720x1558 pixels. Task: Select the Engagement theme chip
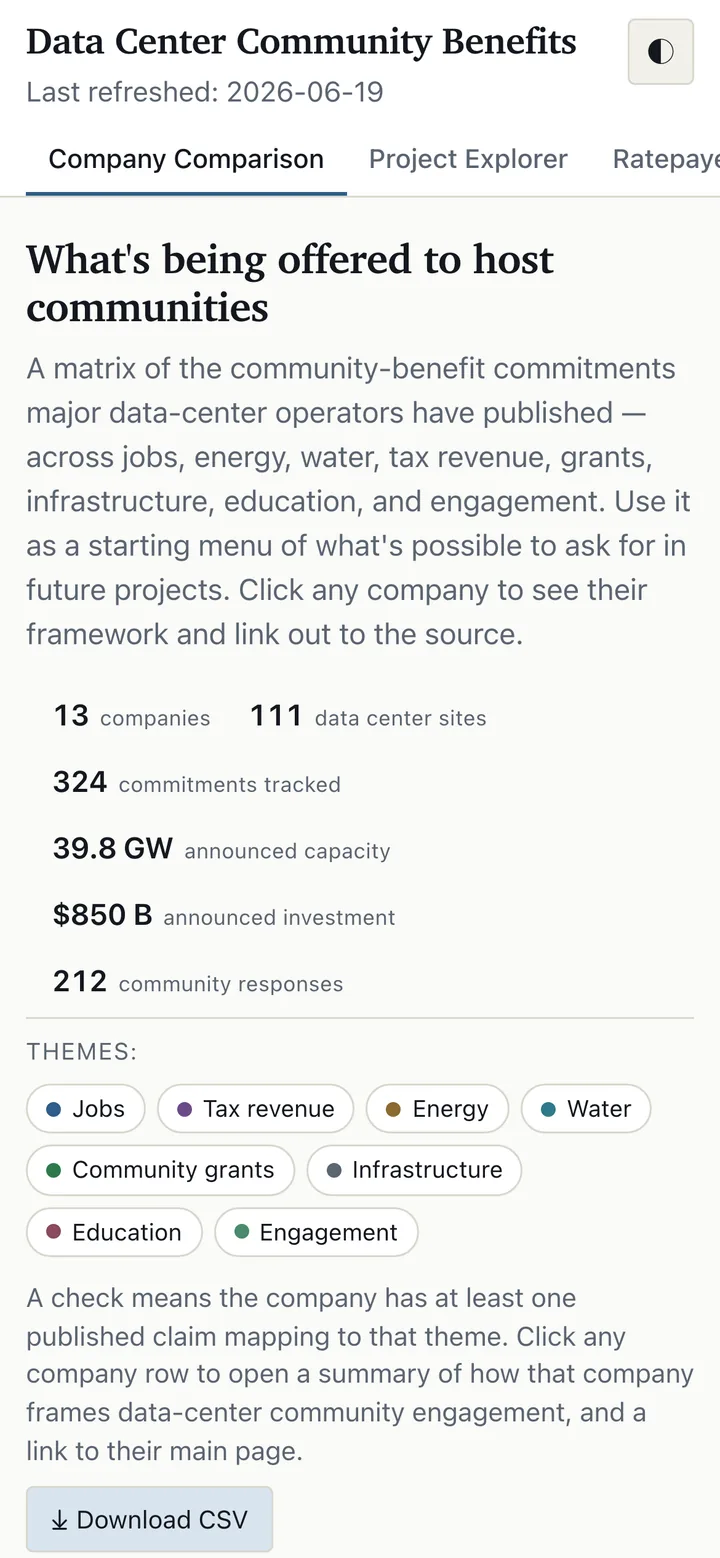point(316,1232)
